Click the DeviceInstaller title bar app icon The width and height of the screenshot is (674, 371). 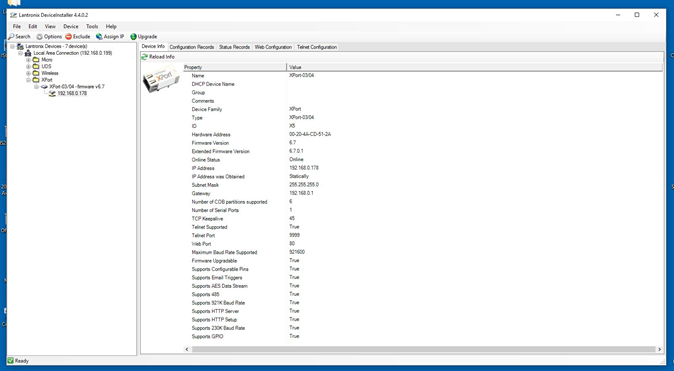[13, 15]
